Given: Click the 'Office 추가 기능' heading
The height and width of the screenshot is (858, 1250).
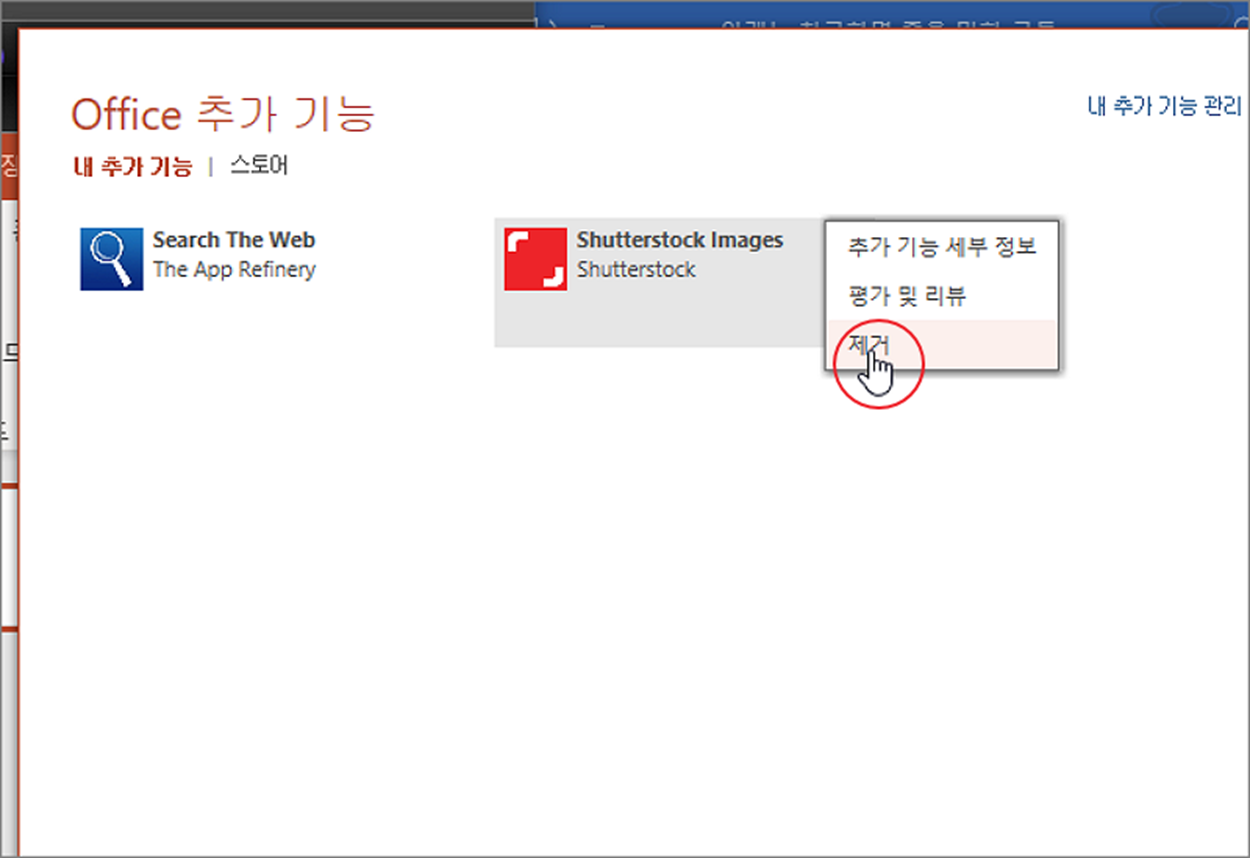Looking at the screenshot, I should click(223, 115).
